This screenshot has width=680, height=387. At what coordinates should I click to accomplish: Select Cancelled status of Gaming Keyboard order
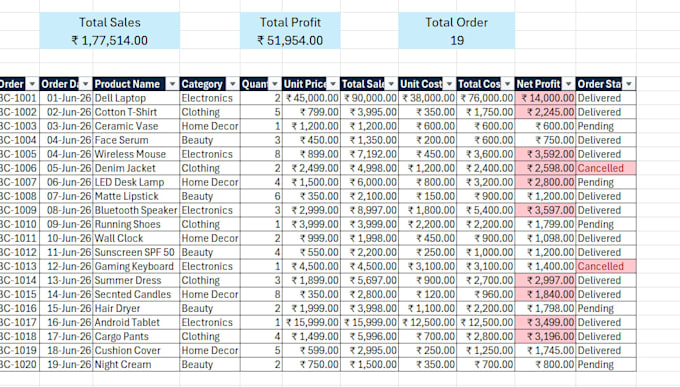click(606, 266)
